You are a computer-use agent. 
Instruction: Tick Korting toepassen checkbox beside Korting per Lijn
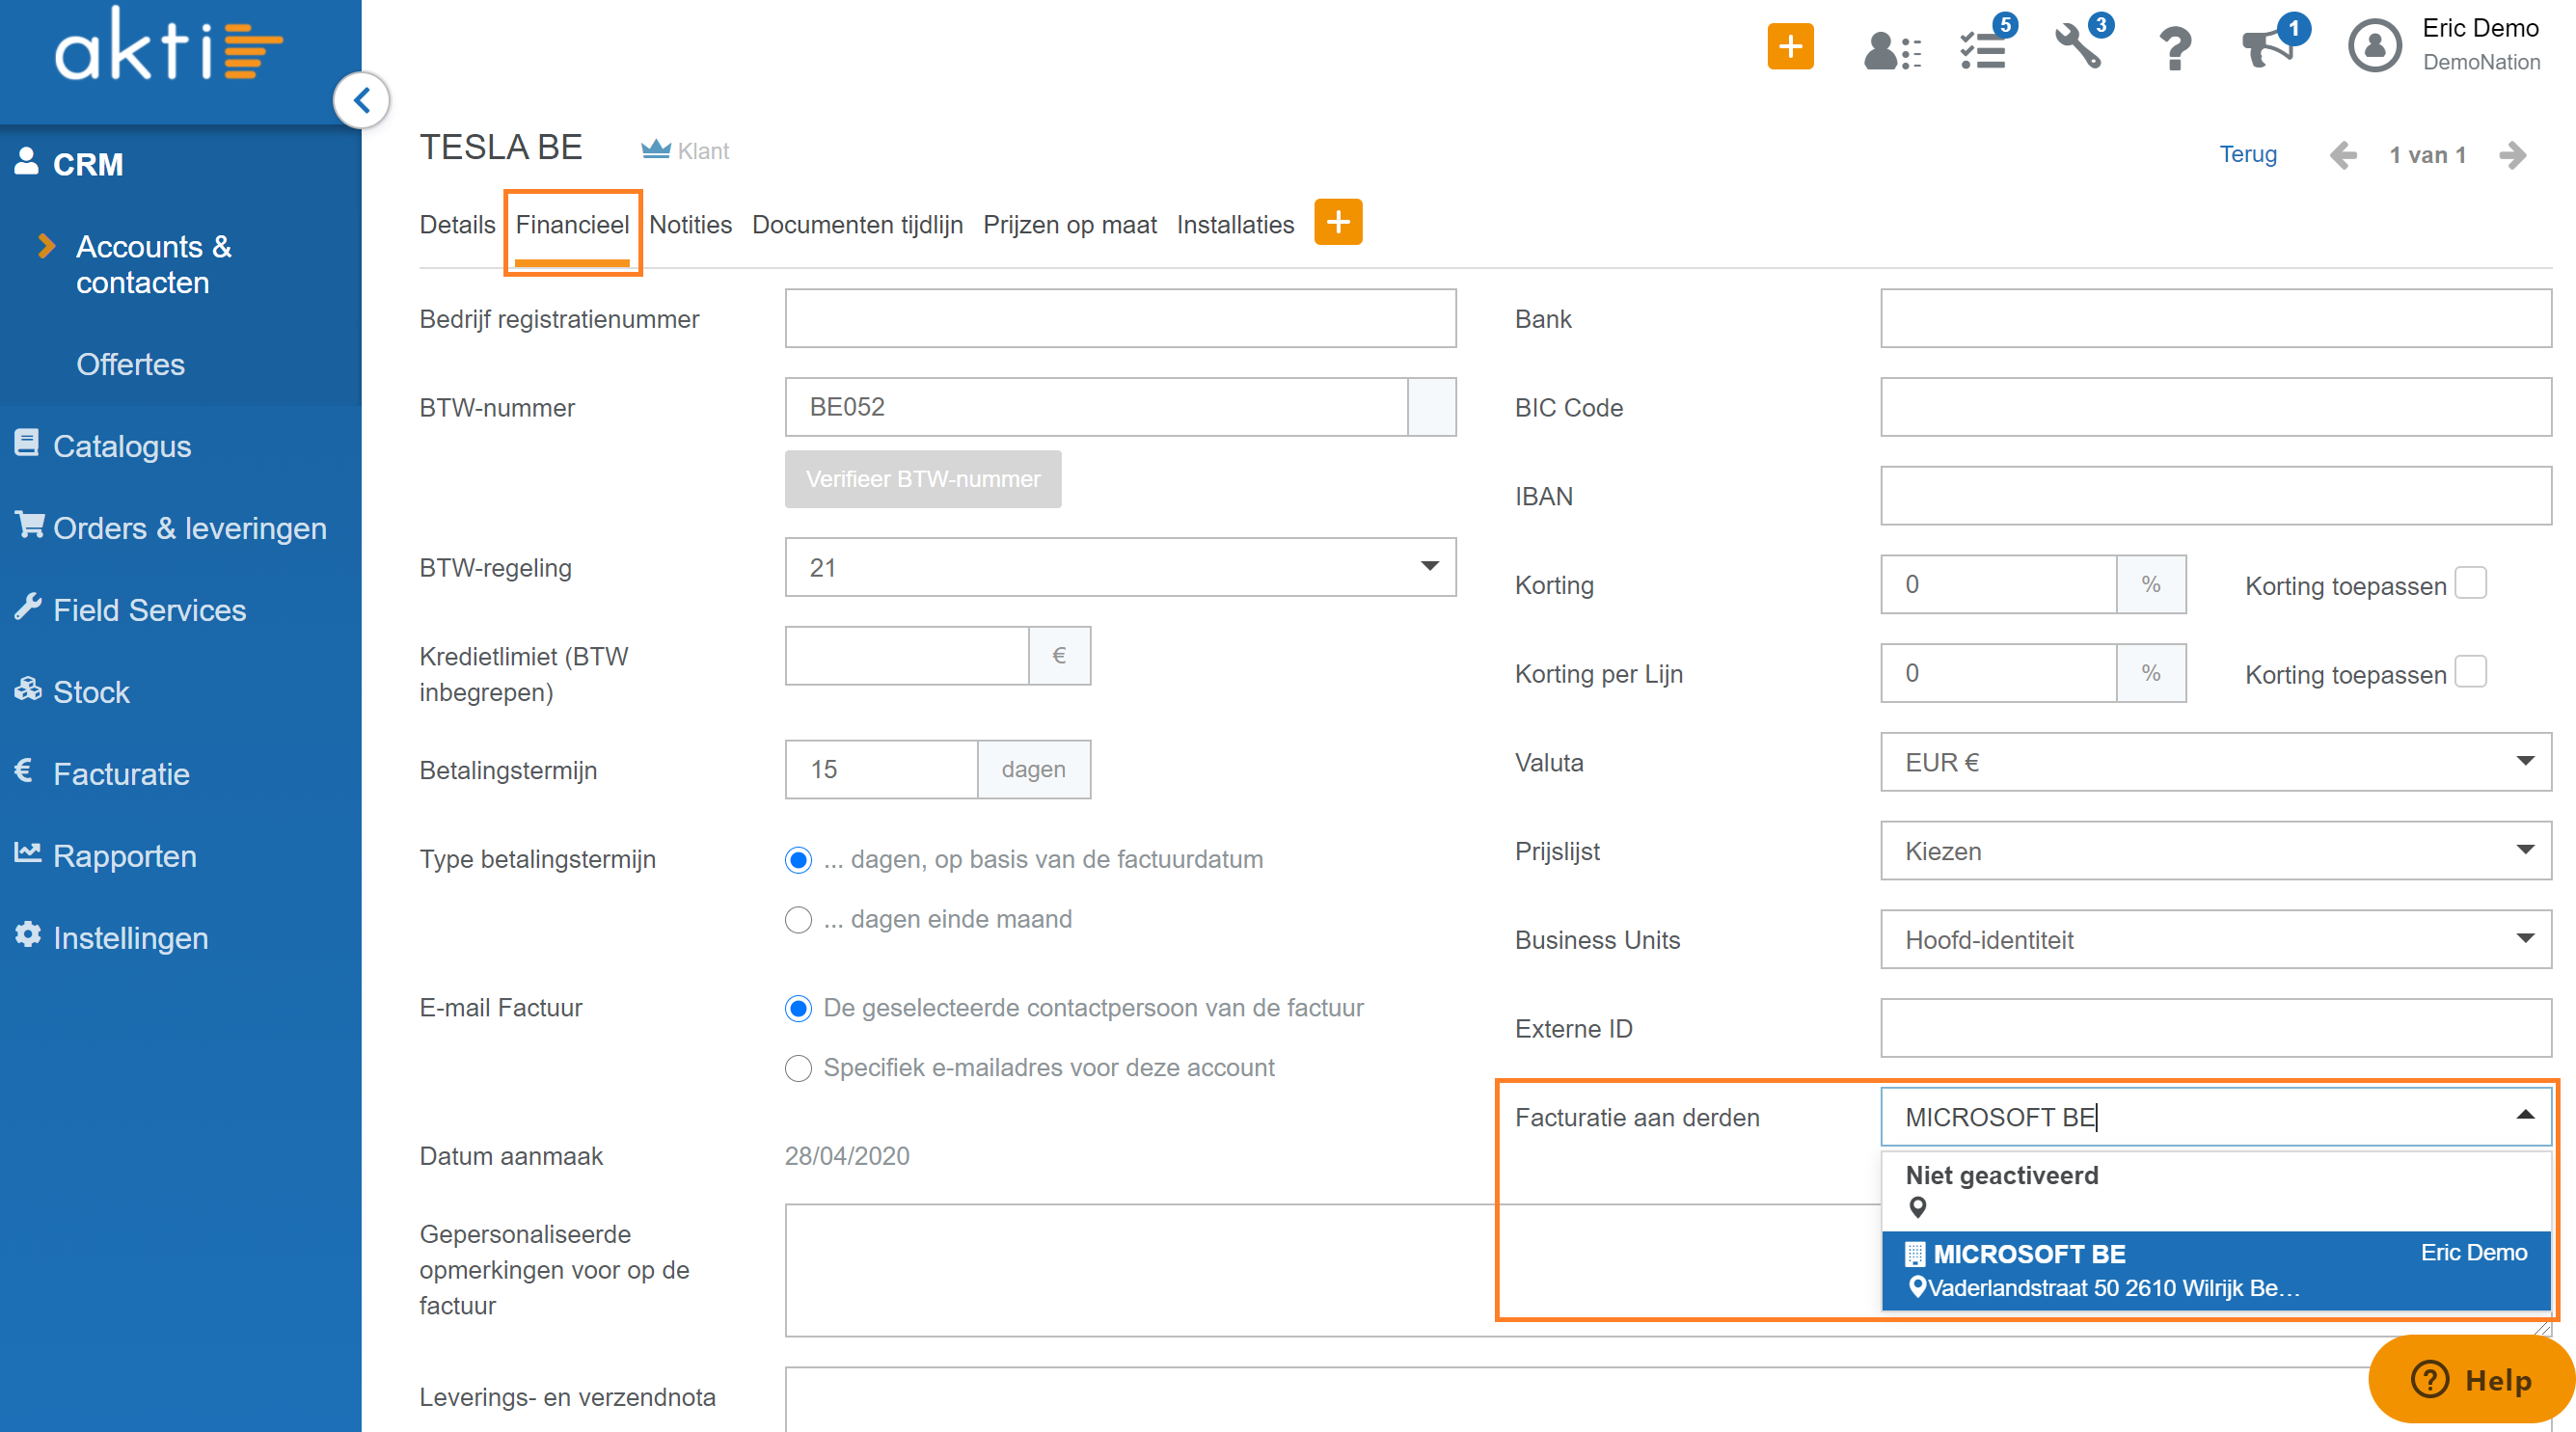[x=2470, y=671]
